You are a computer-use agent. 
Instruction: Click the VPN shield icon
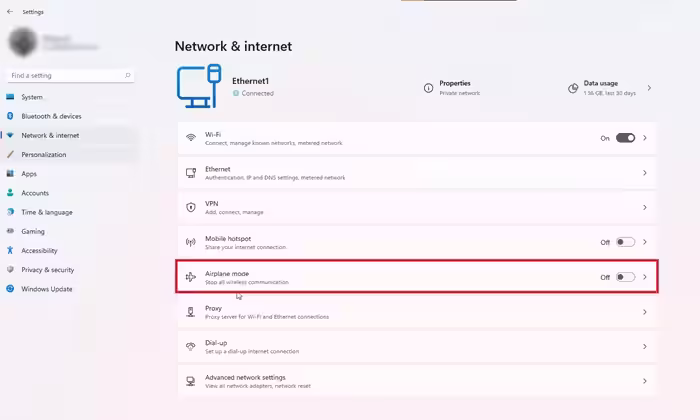coord(191,207)
